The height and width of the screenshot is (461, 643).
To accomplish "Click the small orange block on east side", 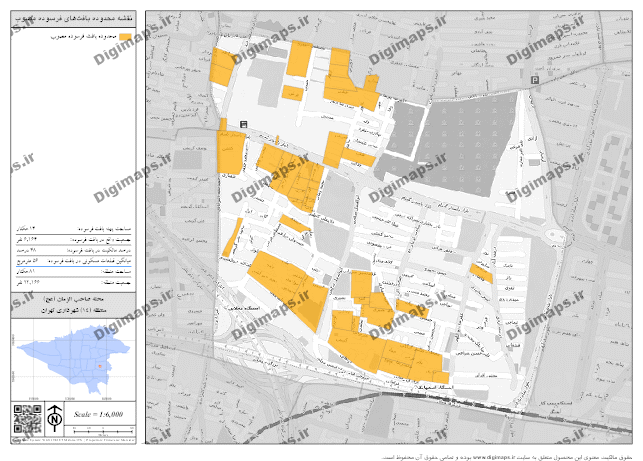I will tap(482, 272).
